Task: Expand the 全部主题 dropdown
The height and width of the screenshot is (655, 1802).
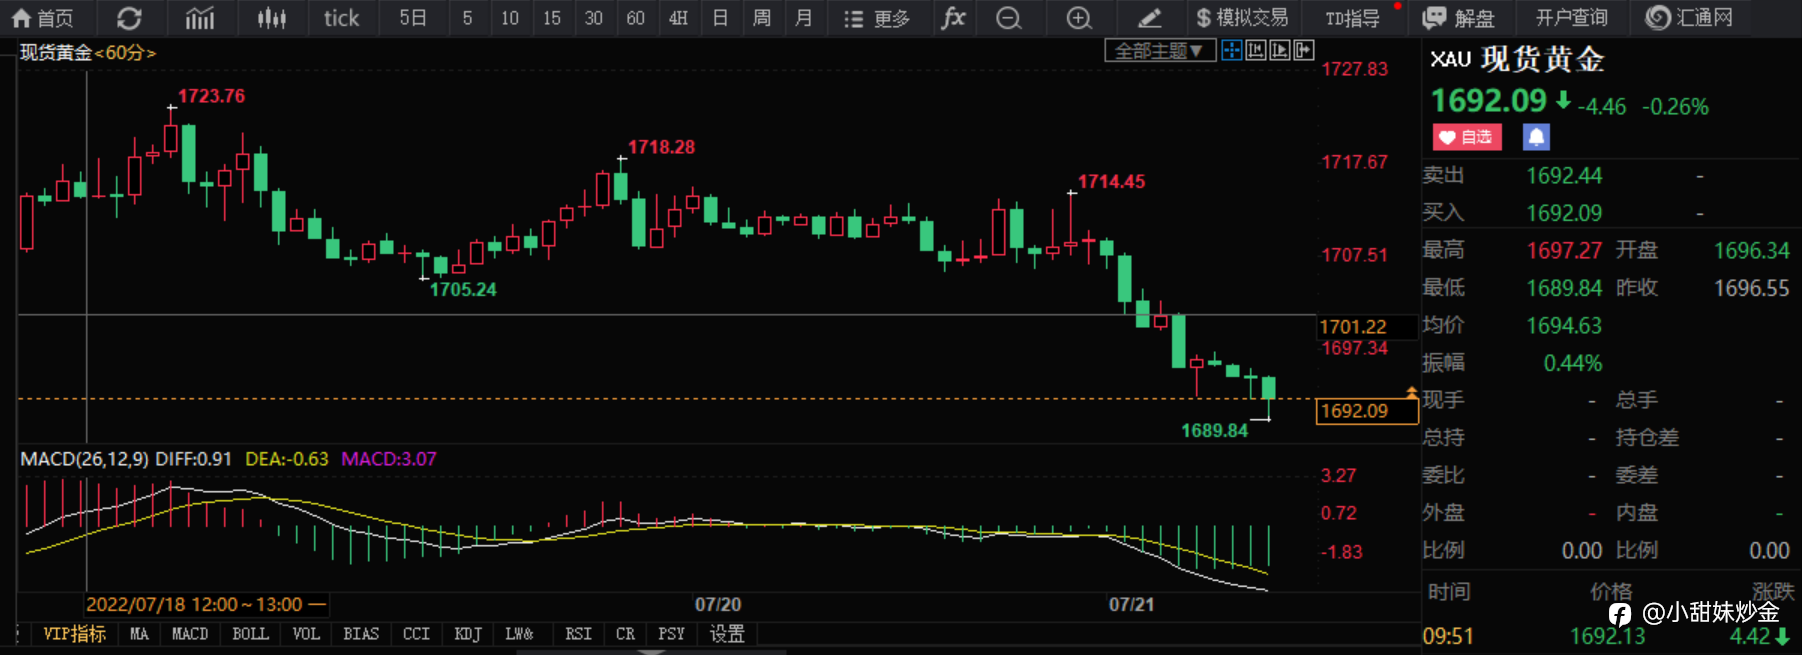Action: pos(1160,50)
